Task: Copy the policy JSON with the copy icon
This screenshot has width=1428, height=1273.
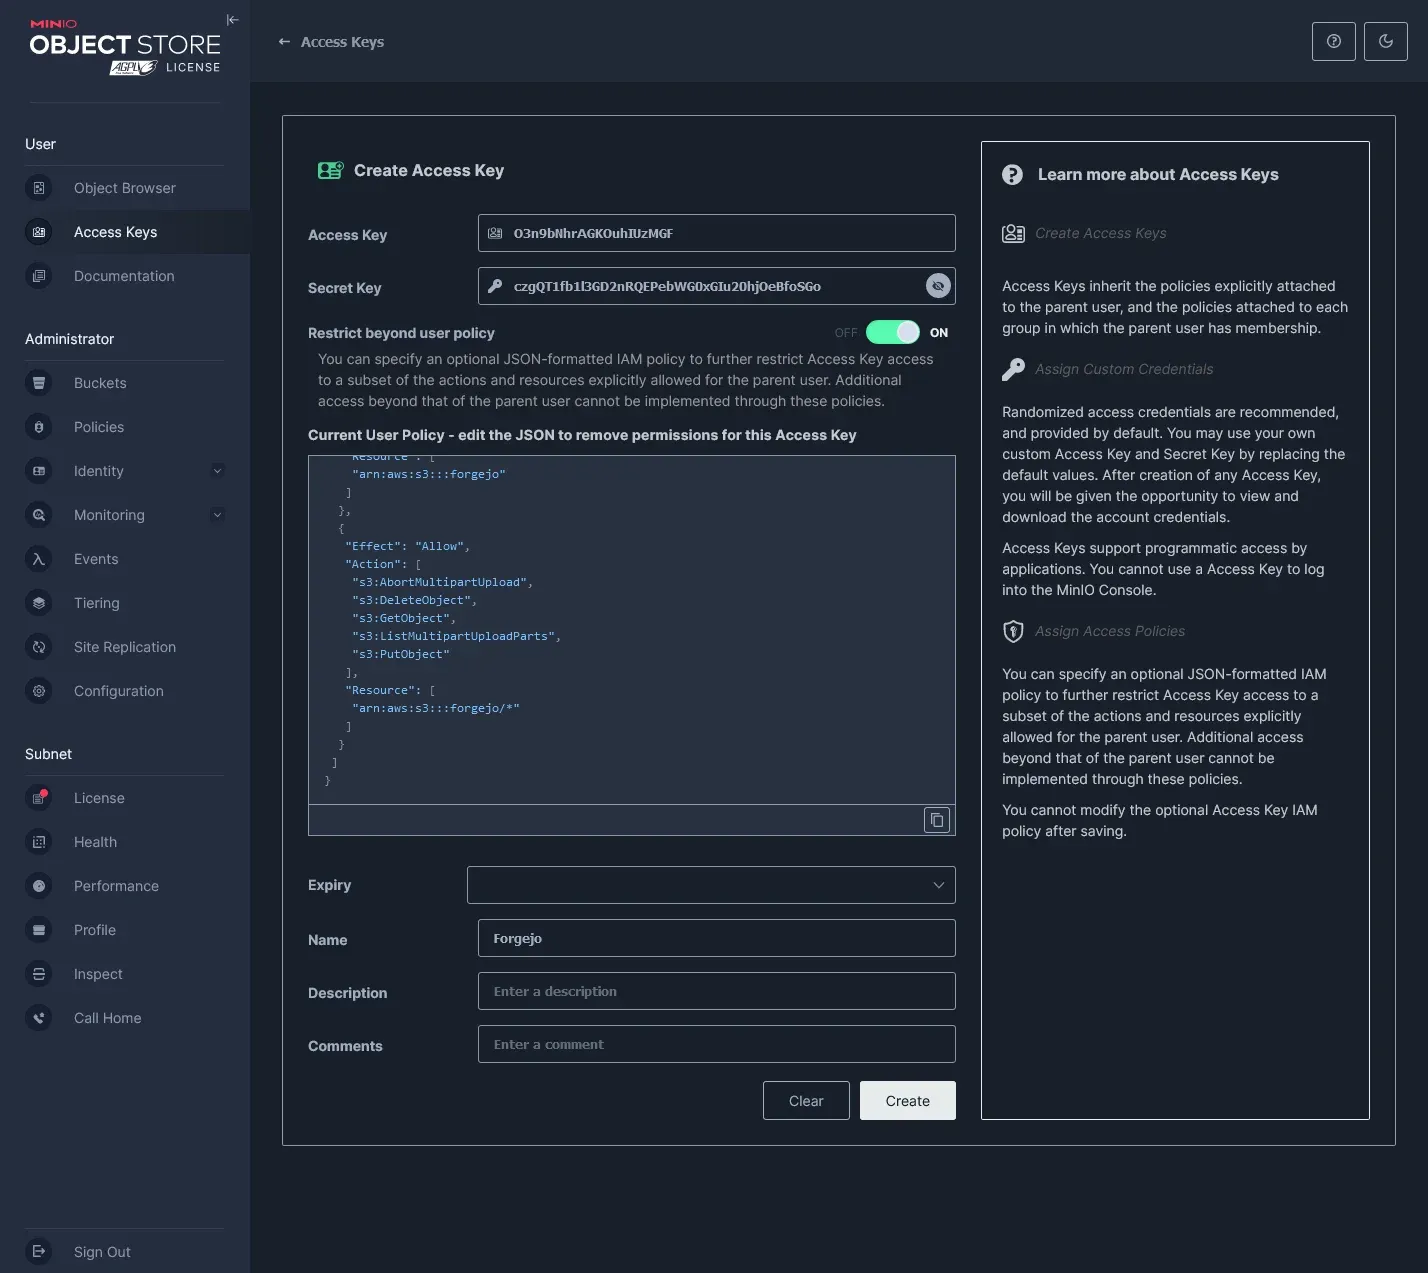Action: pyautogui.click(x=937, y=819)
